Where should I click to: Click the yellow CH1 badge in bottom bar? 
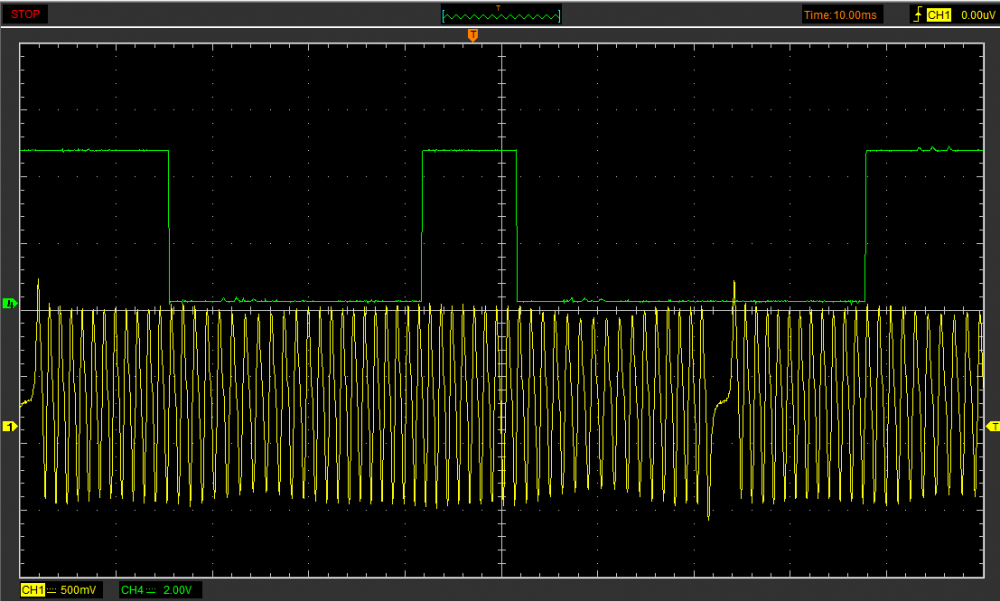(32, 591)
